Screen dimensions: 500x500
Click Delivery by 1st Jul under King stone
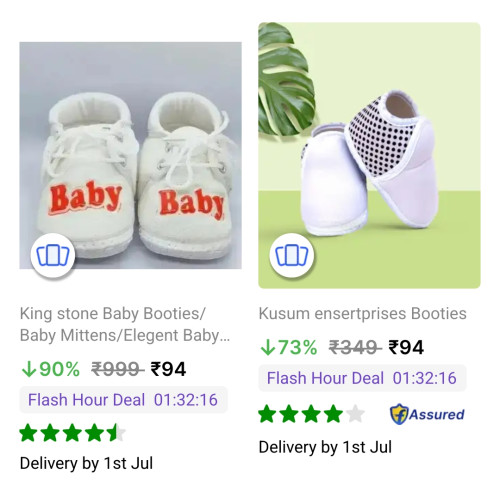pos(86,463)
